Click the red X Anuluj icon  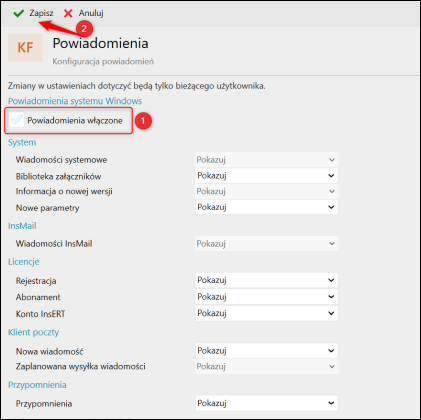68,13
